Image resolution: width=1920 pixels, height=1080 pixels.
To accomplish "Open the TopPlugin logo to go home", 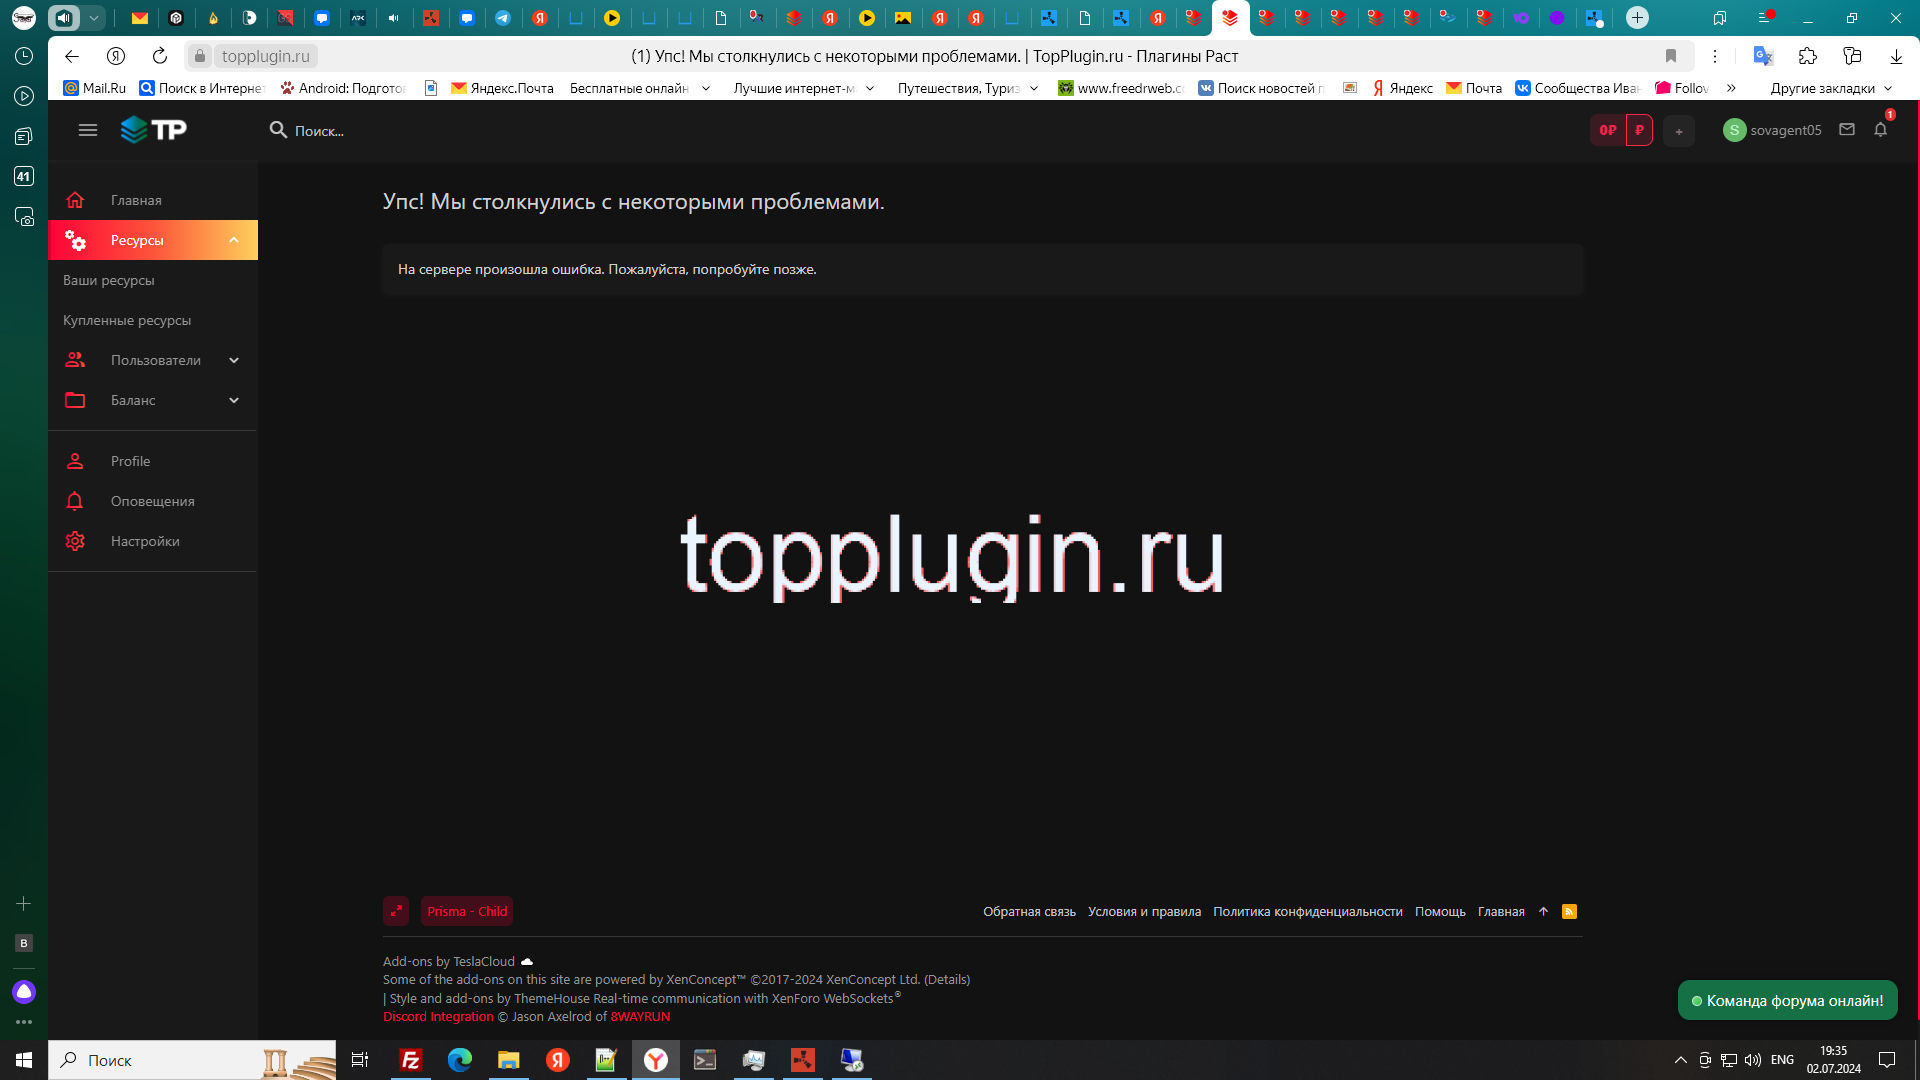I will [x=154, y=129].
